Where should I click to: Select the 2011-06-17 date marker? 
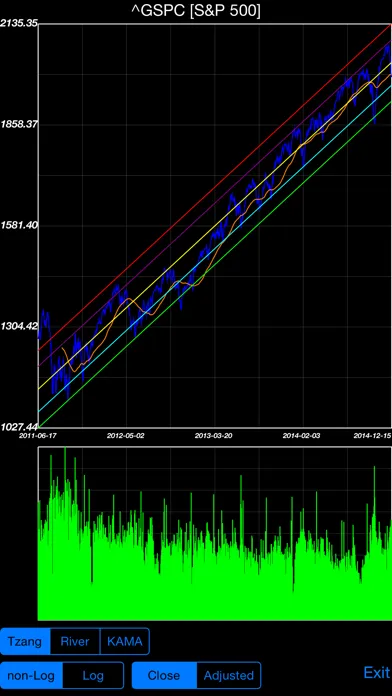[38, 436]
